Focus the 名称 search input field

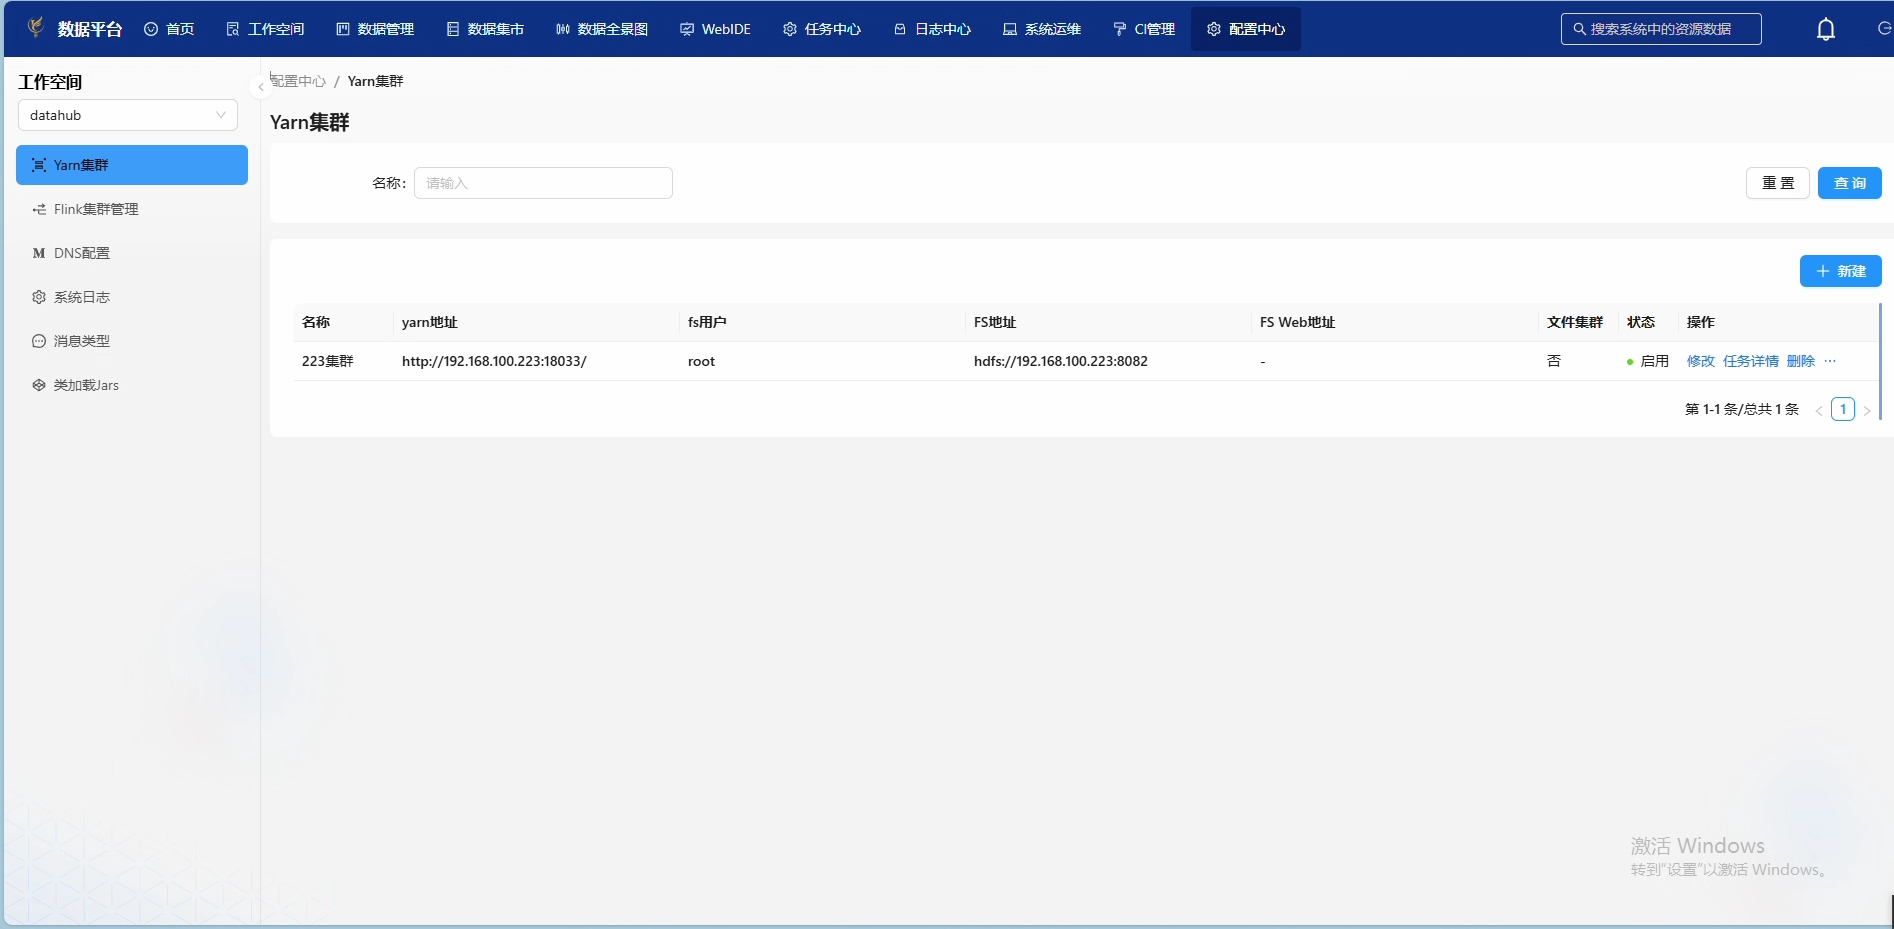[x=543, y=183]
